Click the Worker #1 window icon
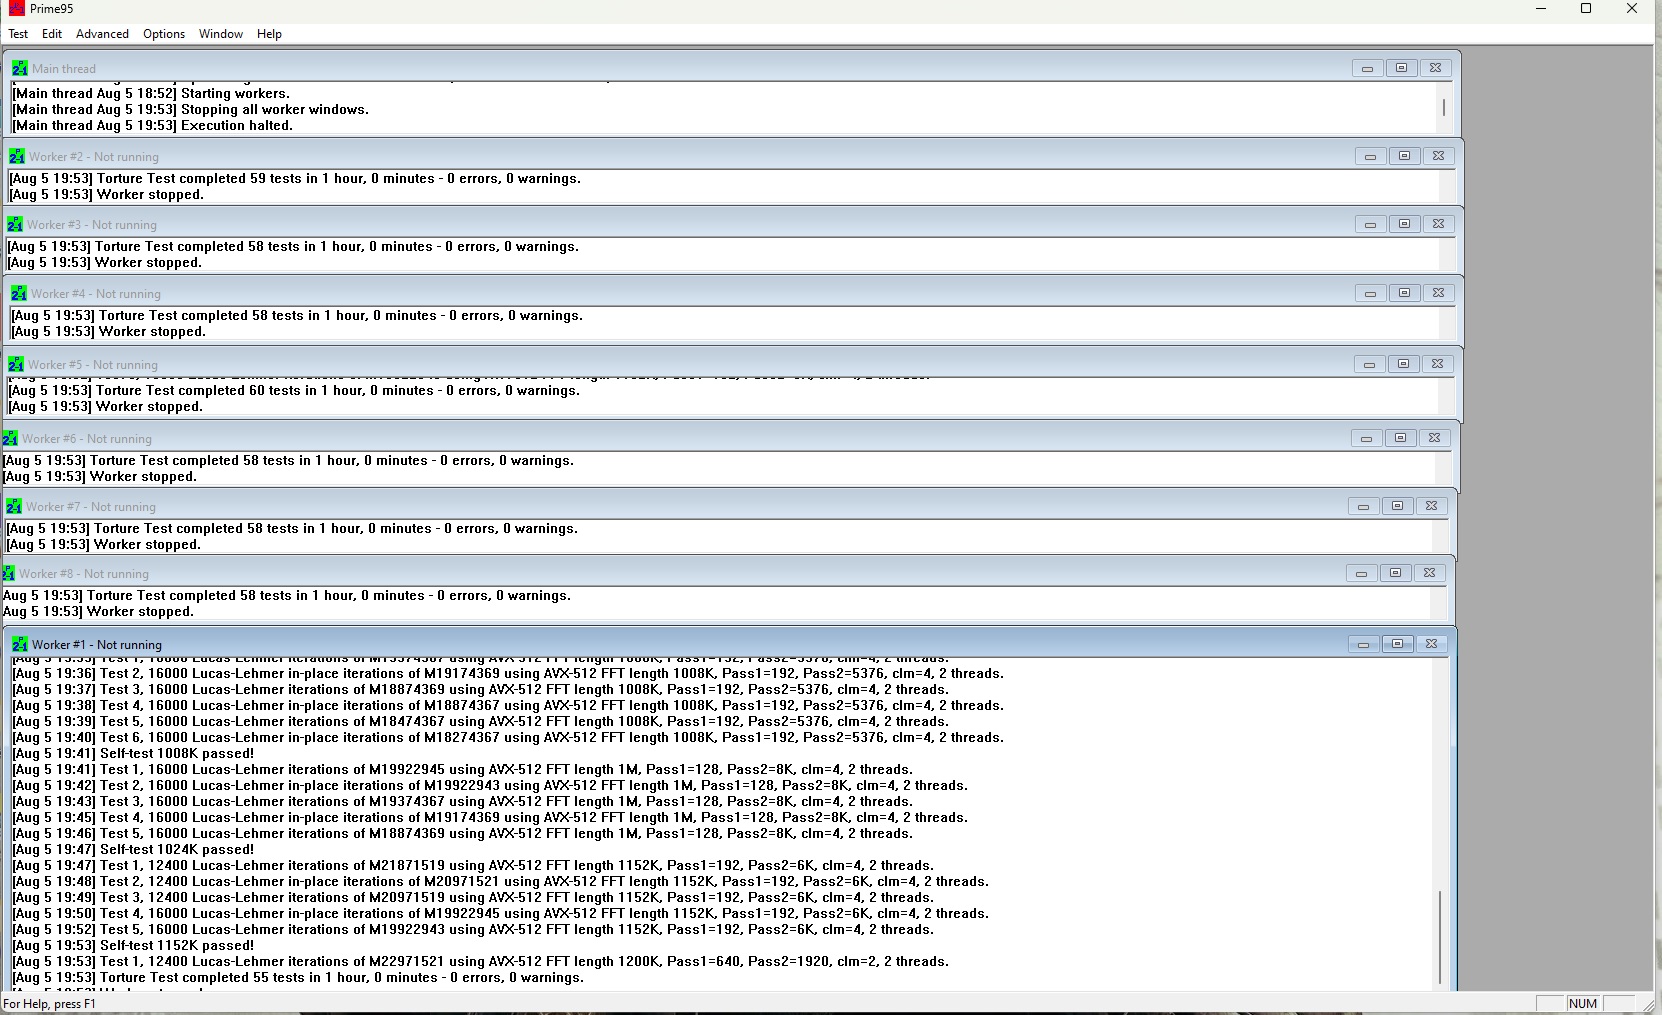 pyautogui.click(x=20, y=645)
